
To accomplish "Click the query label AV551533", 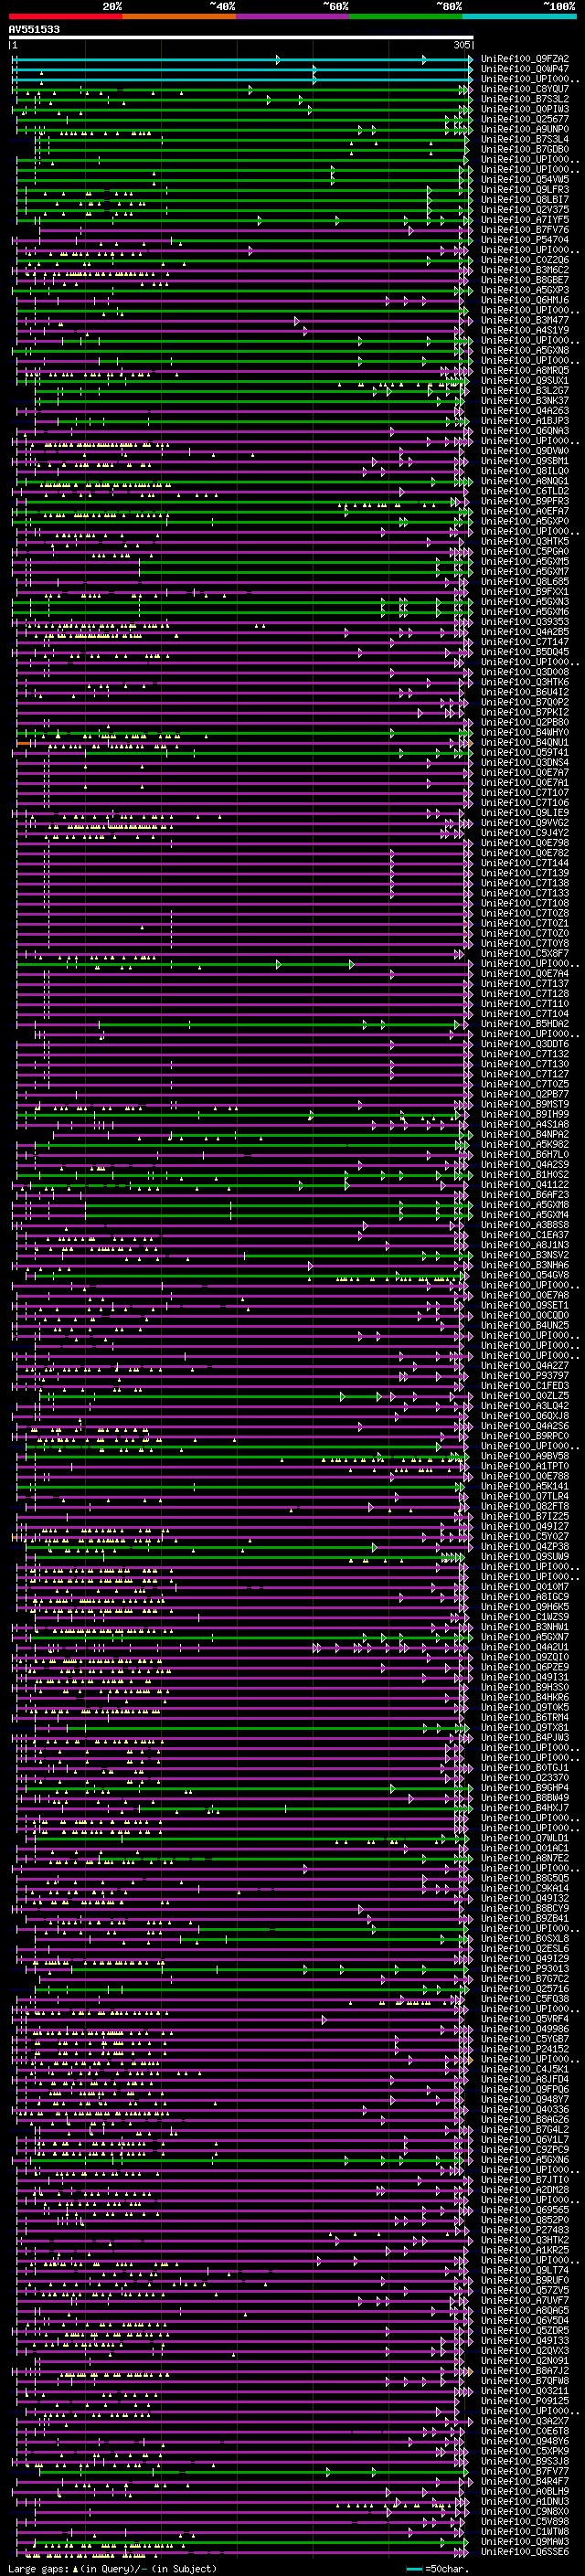I will coord(34,29).
